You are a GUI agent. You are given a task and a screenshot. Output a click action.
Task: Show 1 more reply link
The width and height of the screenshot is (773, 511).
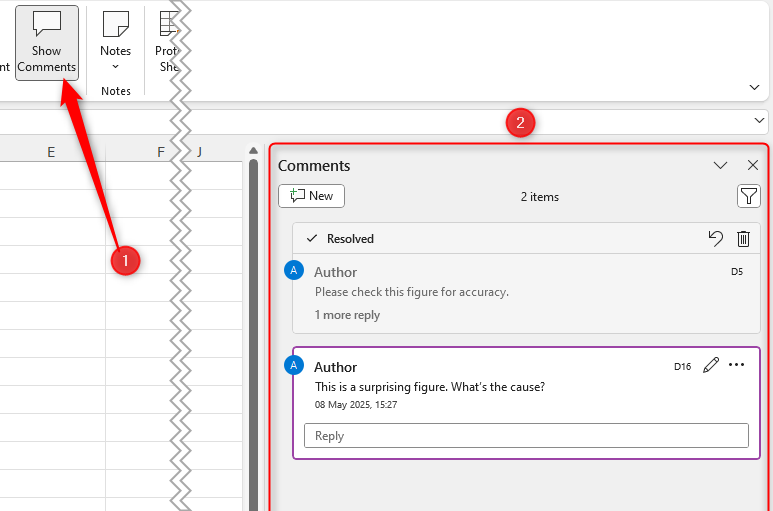[347, 315]
